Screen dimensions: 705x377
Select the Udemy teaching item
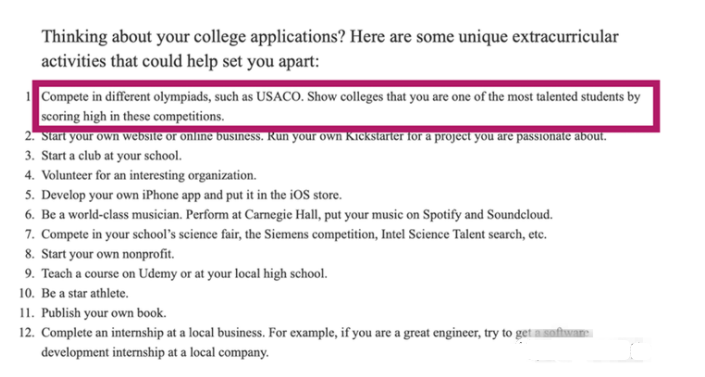(184, 274)
